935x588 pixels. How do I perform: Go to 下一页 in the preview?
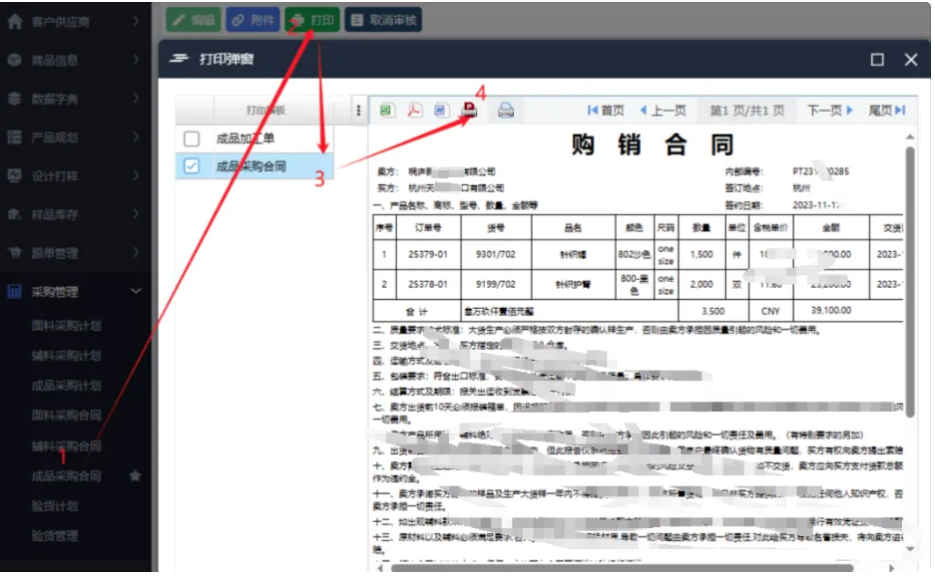point(829,111)
